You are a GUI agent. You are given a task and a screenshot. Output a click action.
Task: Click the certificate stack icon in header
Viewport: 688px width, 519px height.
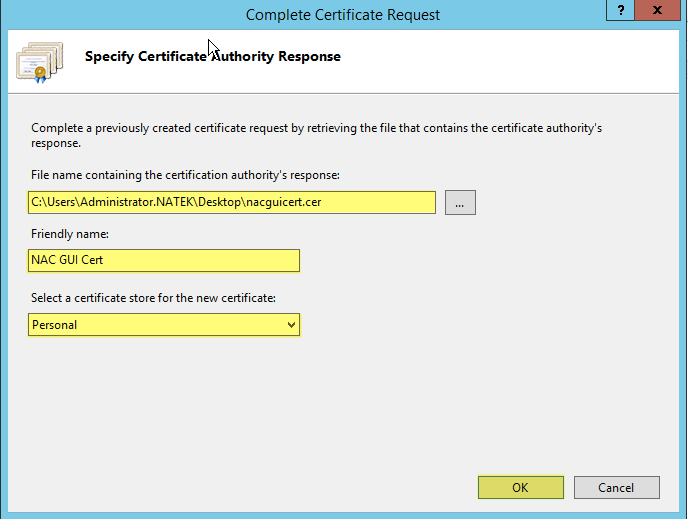pyautogui.click(x=39, y=62)
